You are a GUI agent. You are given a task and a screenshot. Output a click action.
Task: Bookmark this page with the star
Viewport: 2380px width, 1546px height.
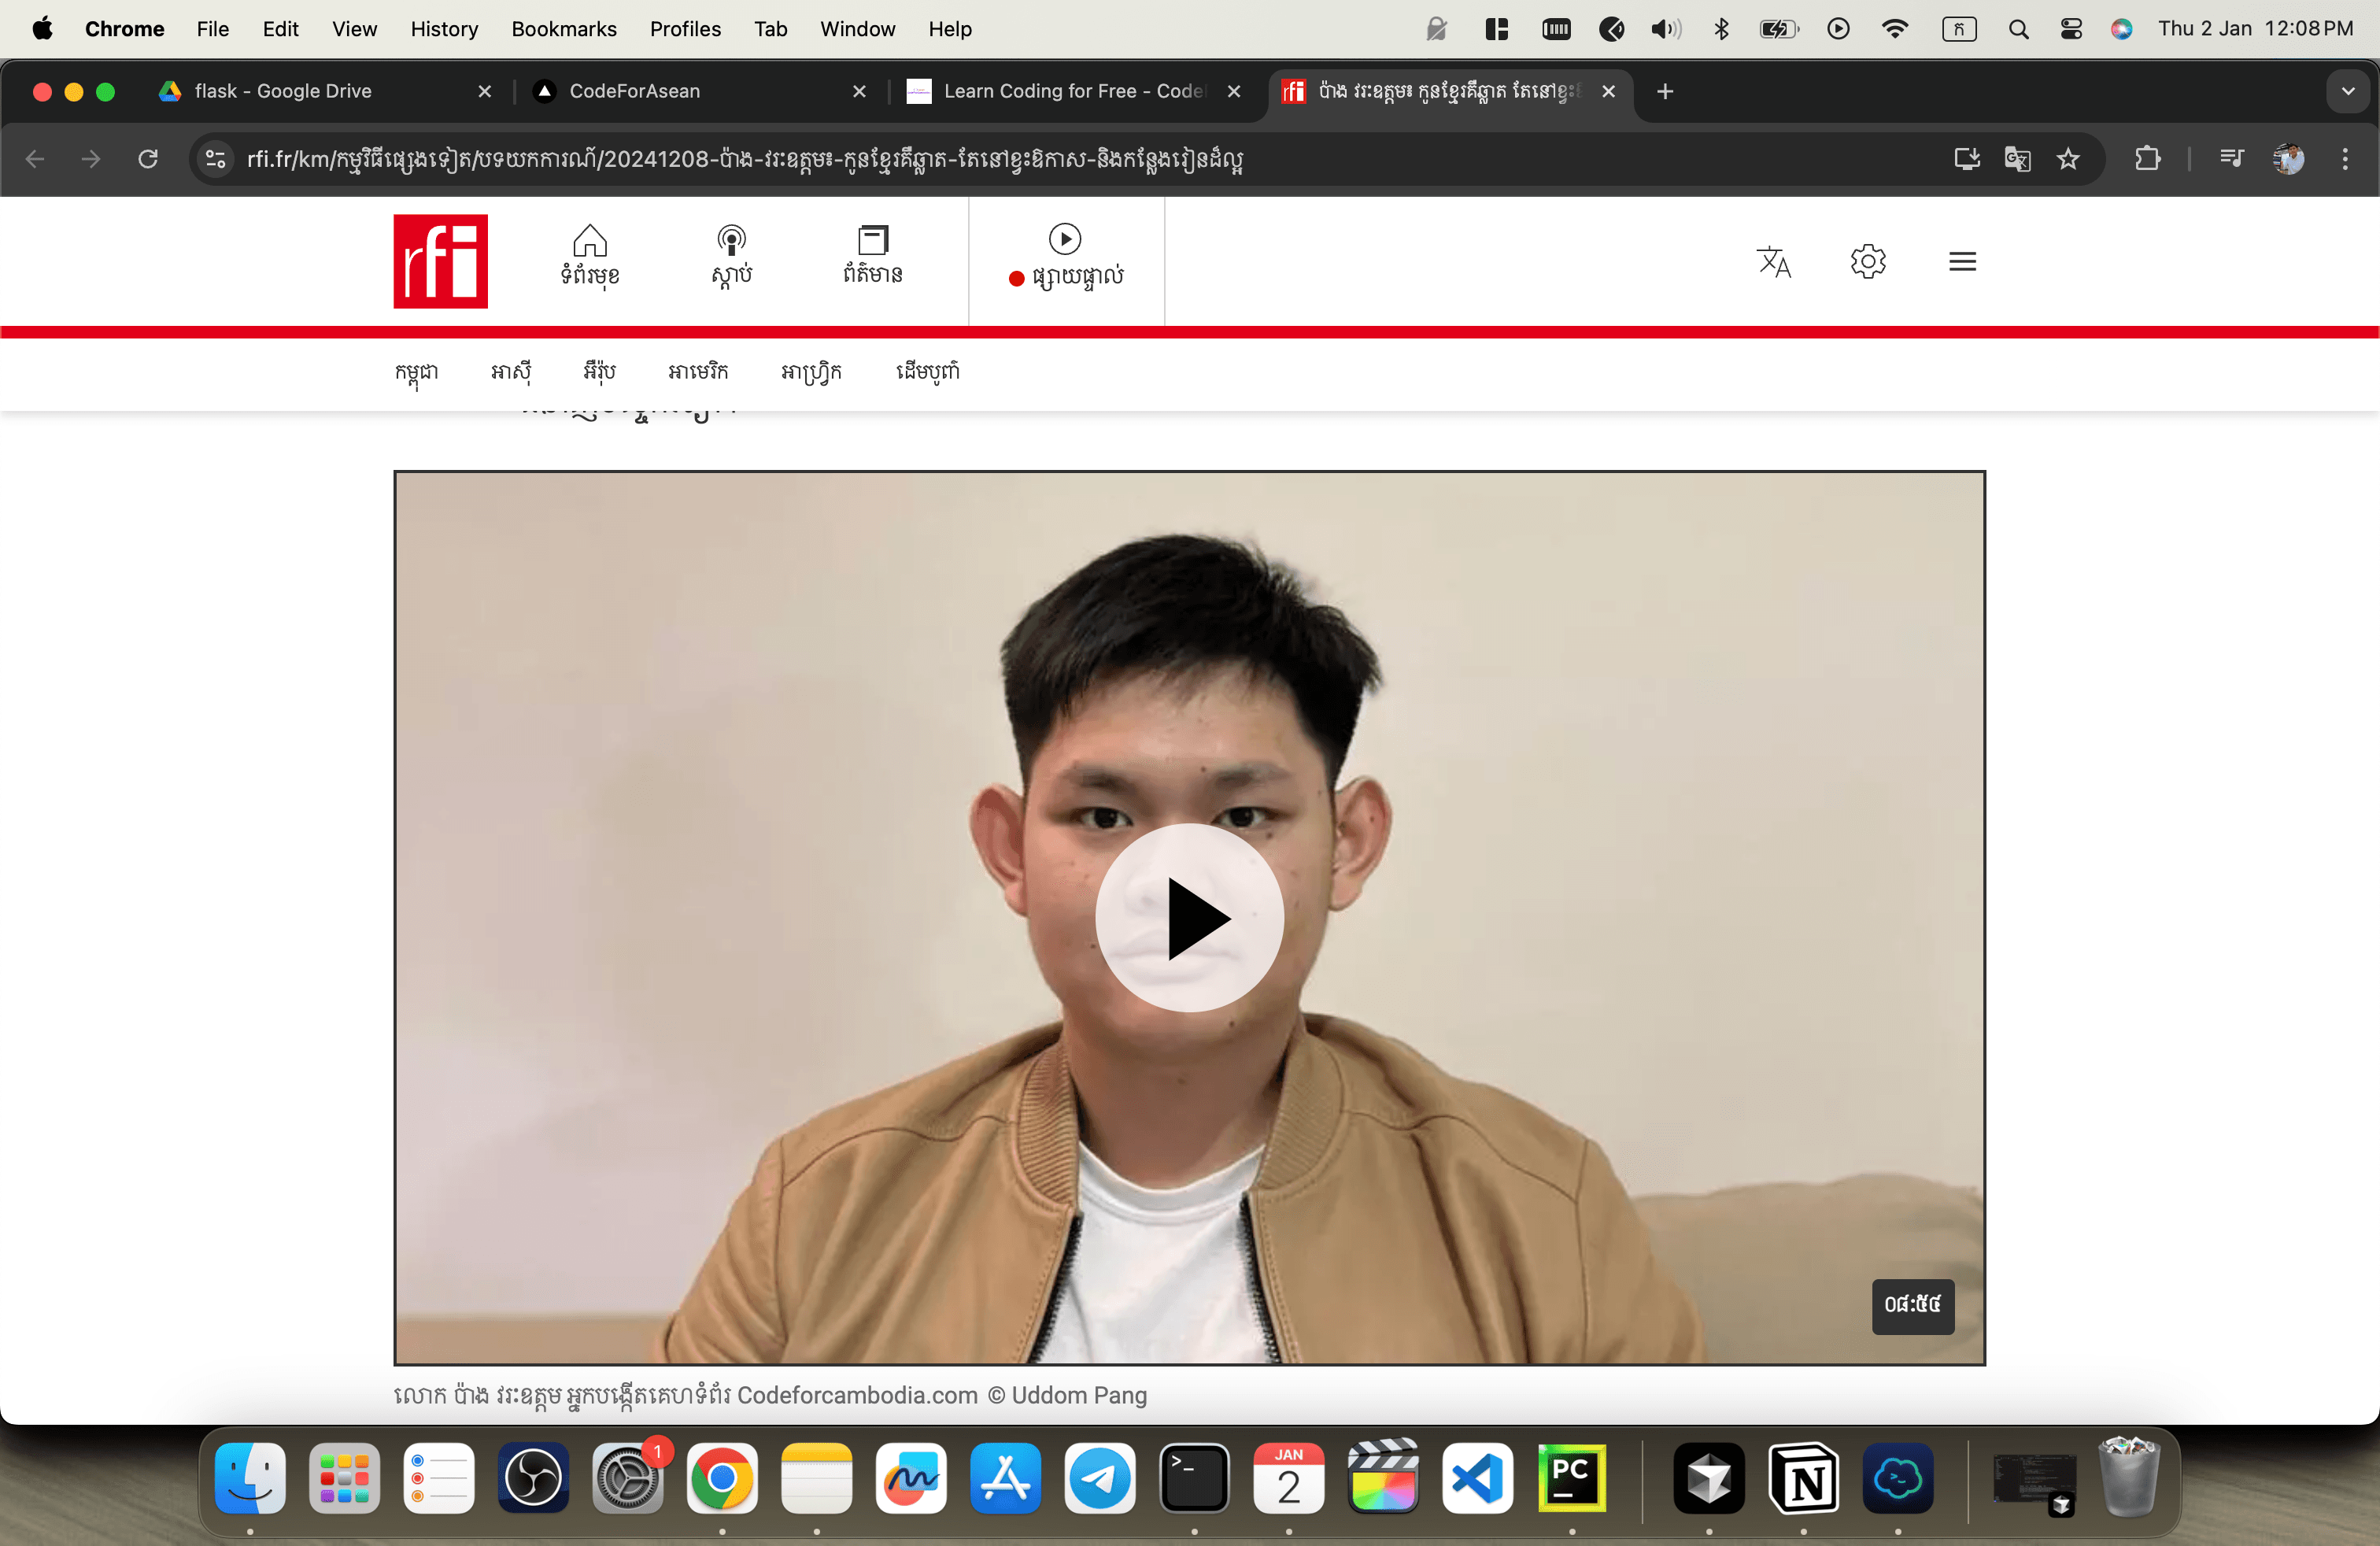(2068, 159)
